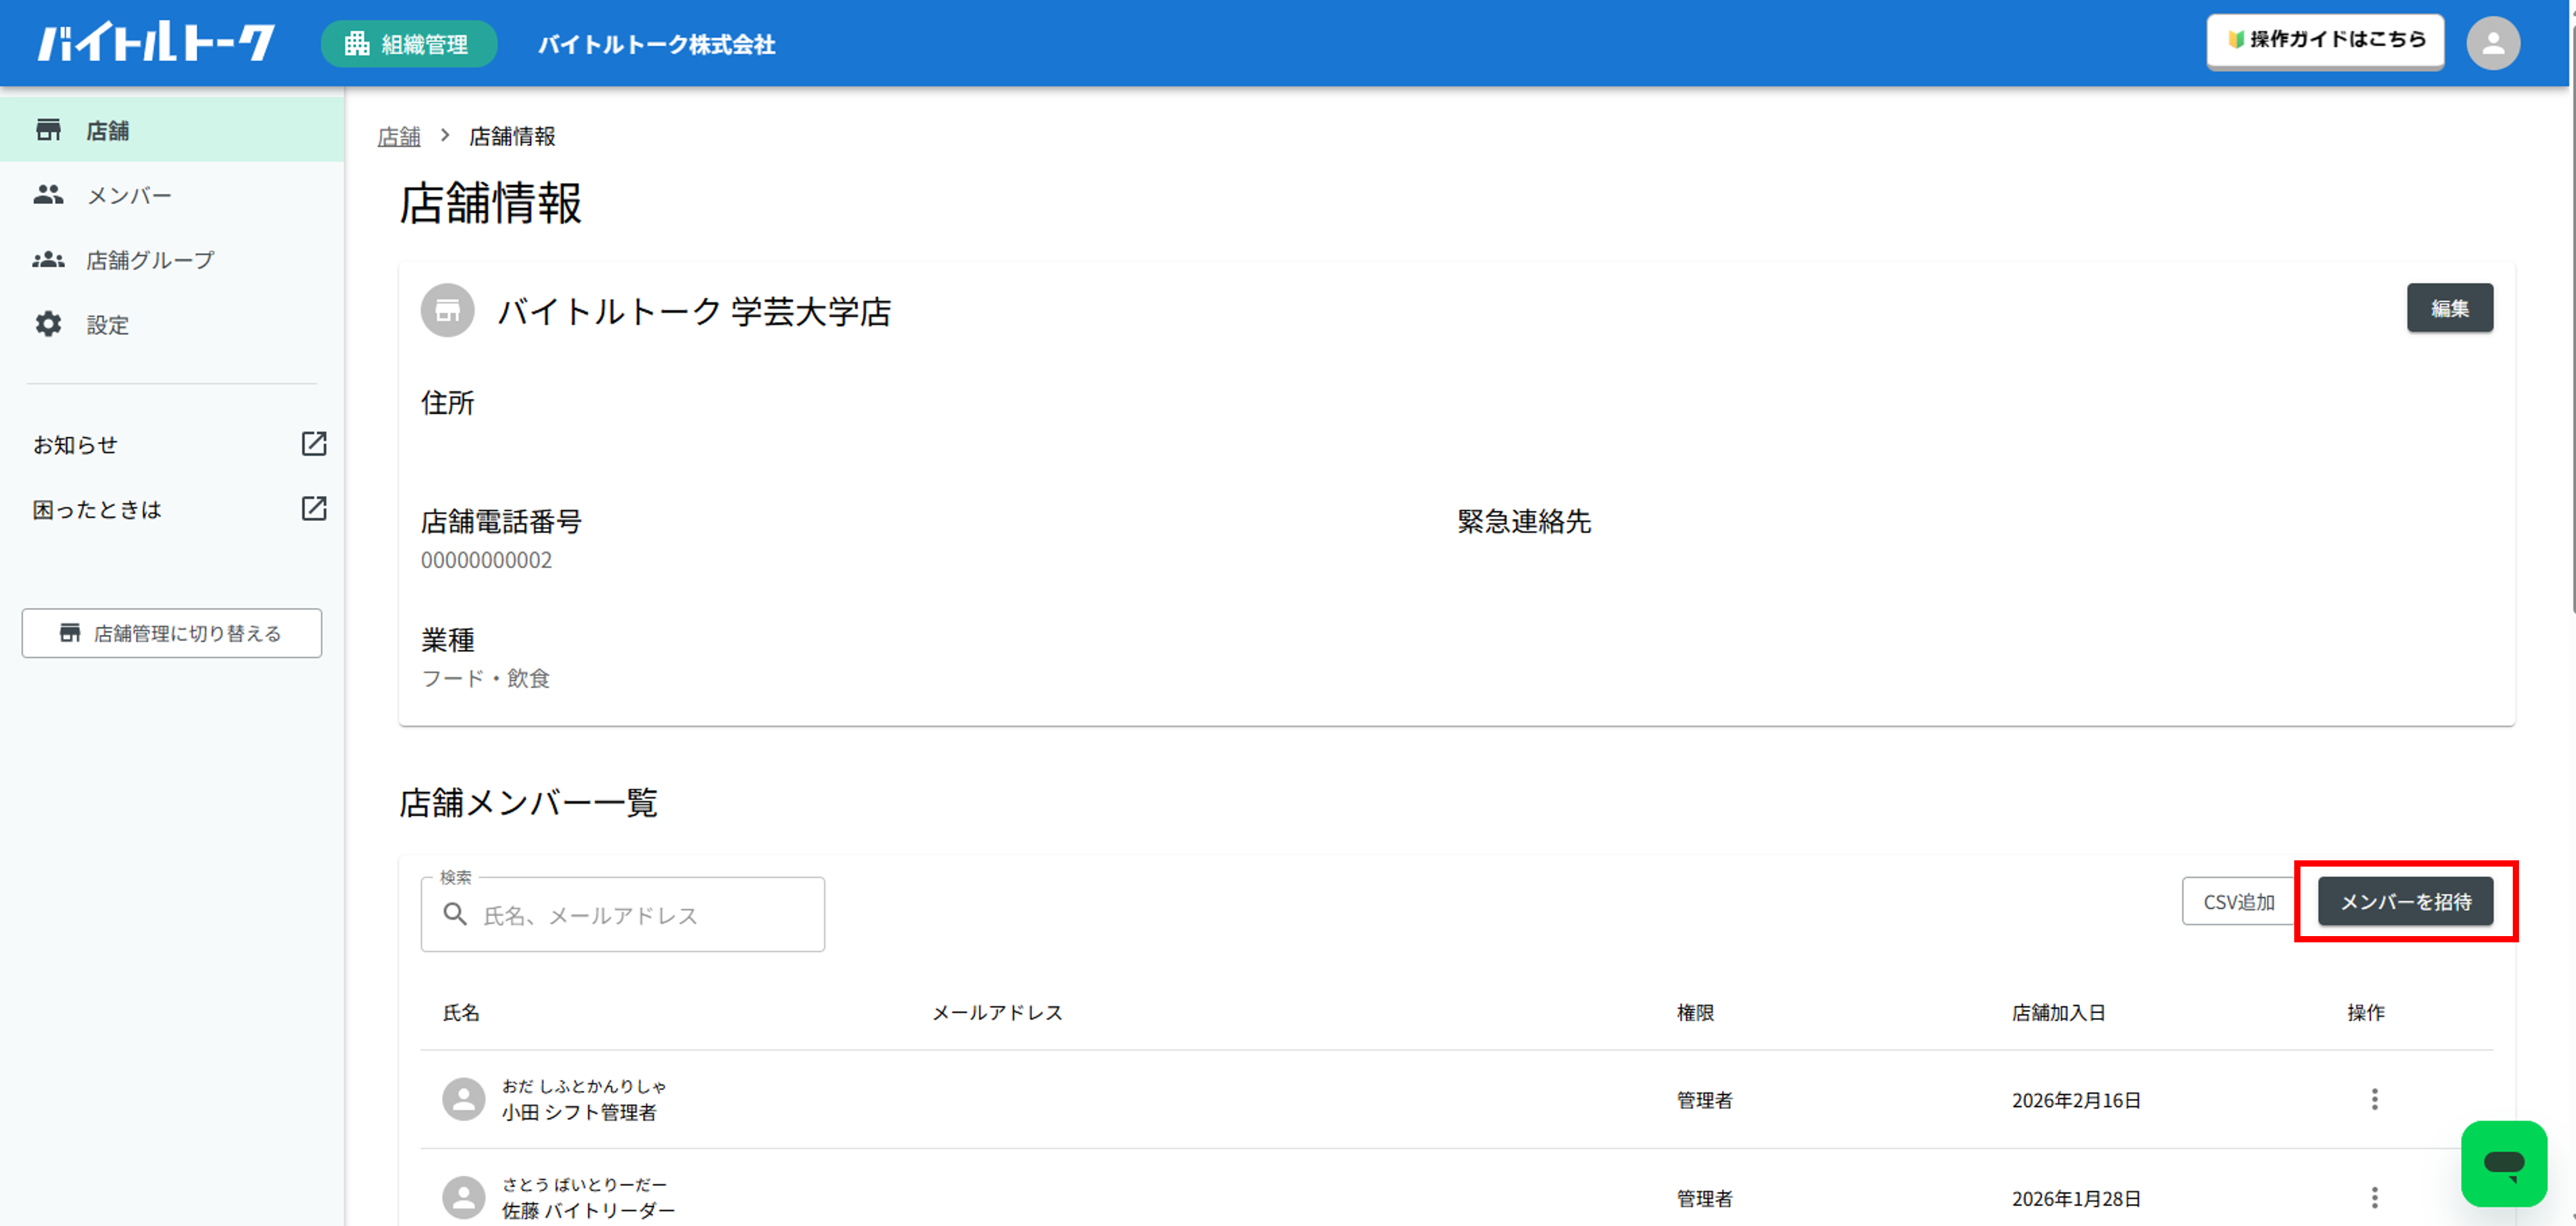Select 店舗グループ in the sidebar

coord(172,260)
